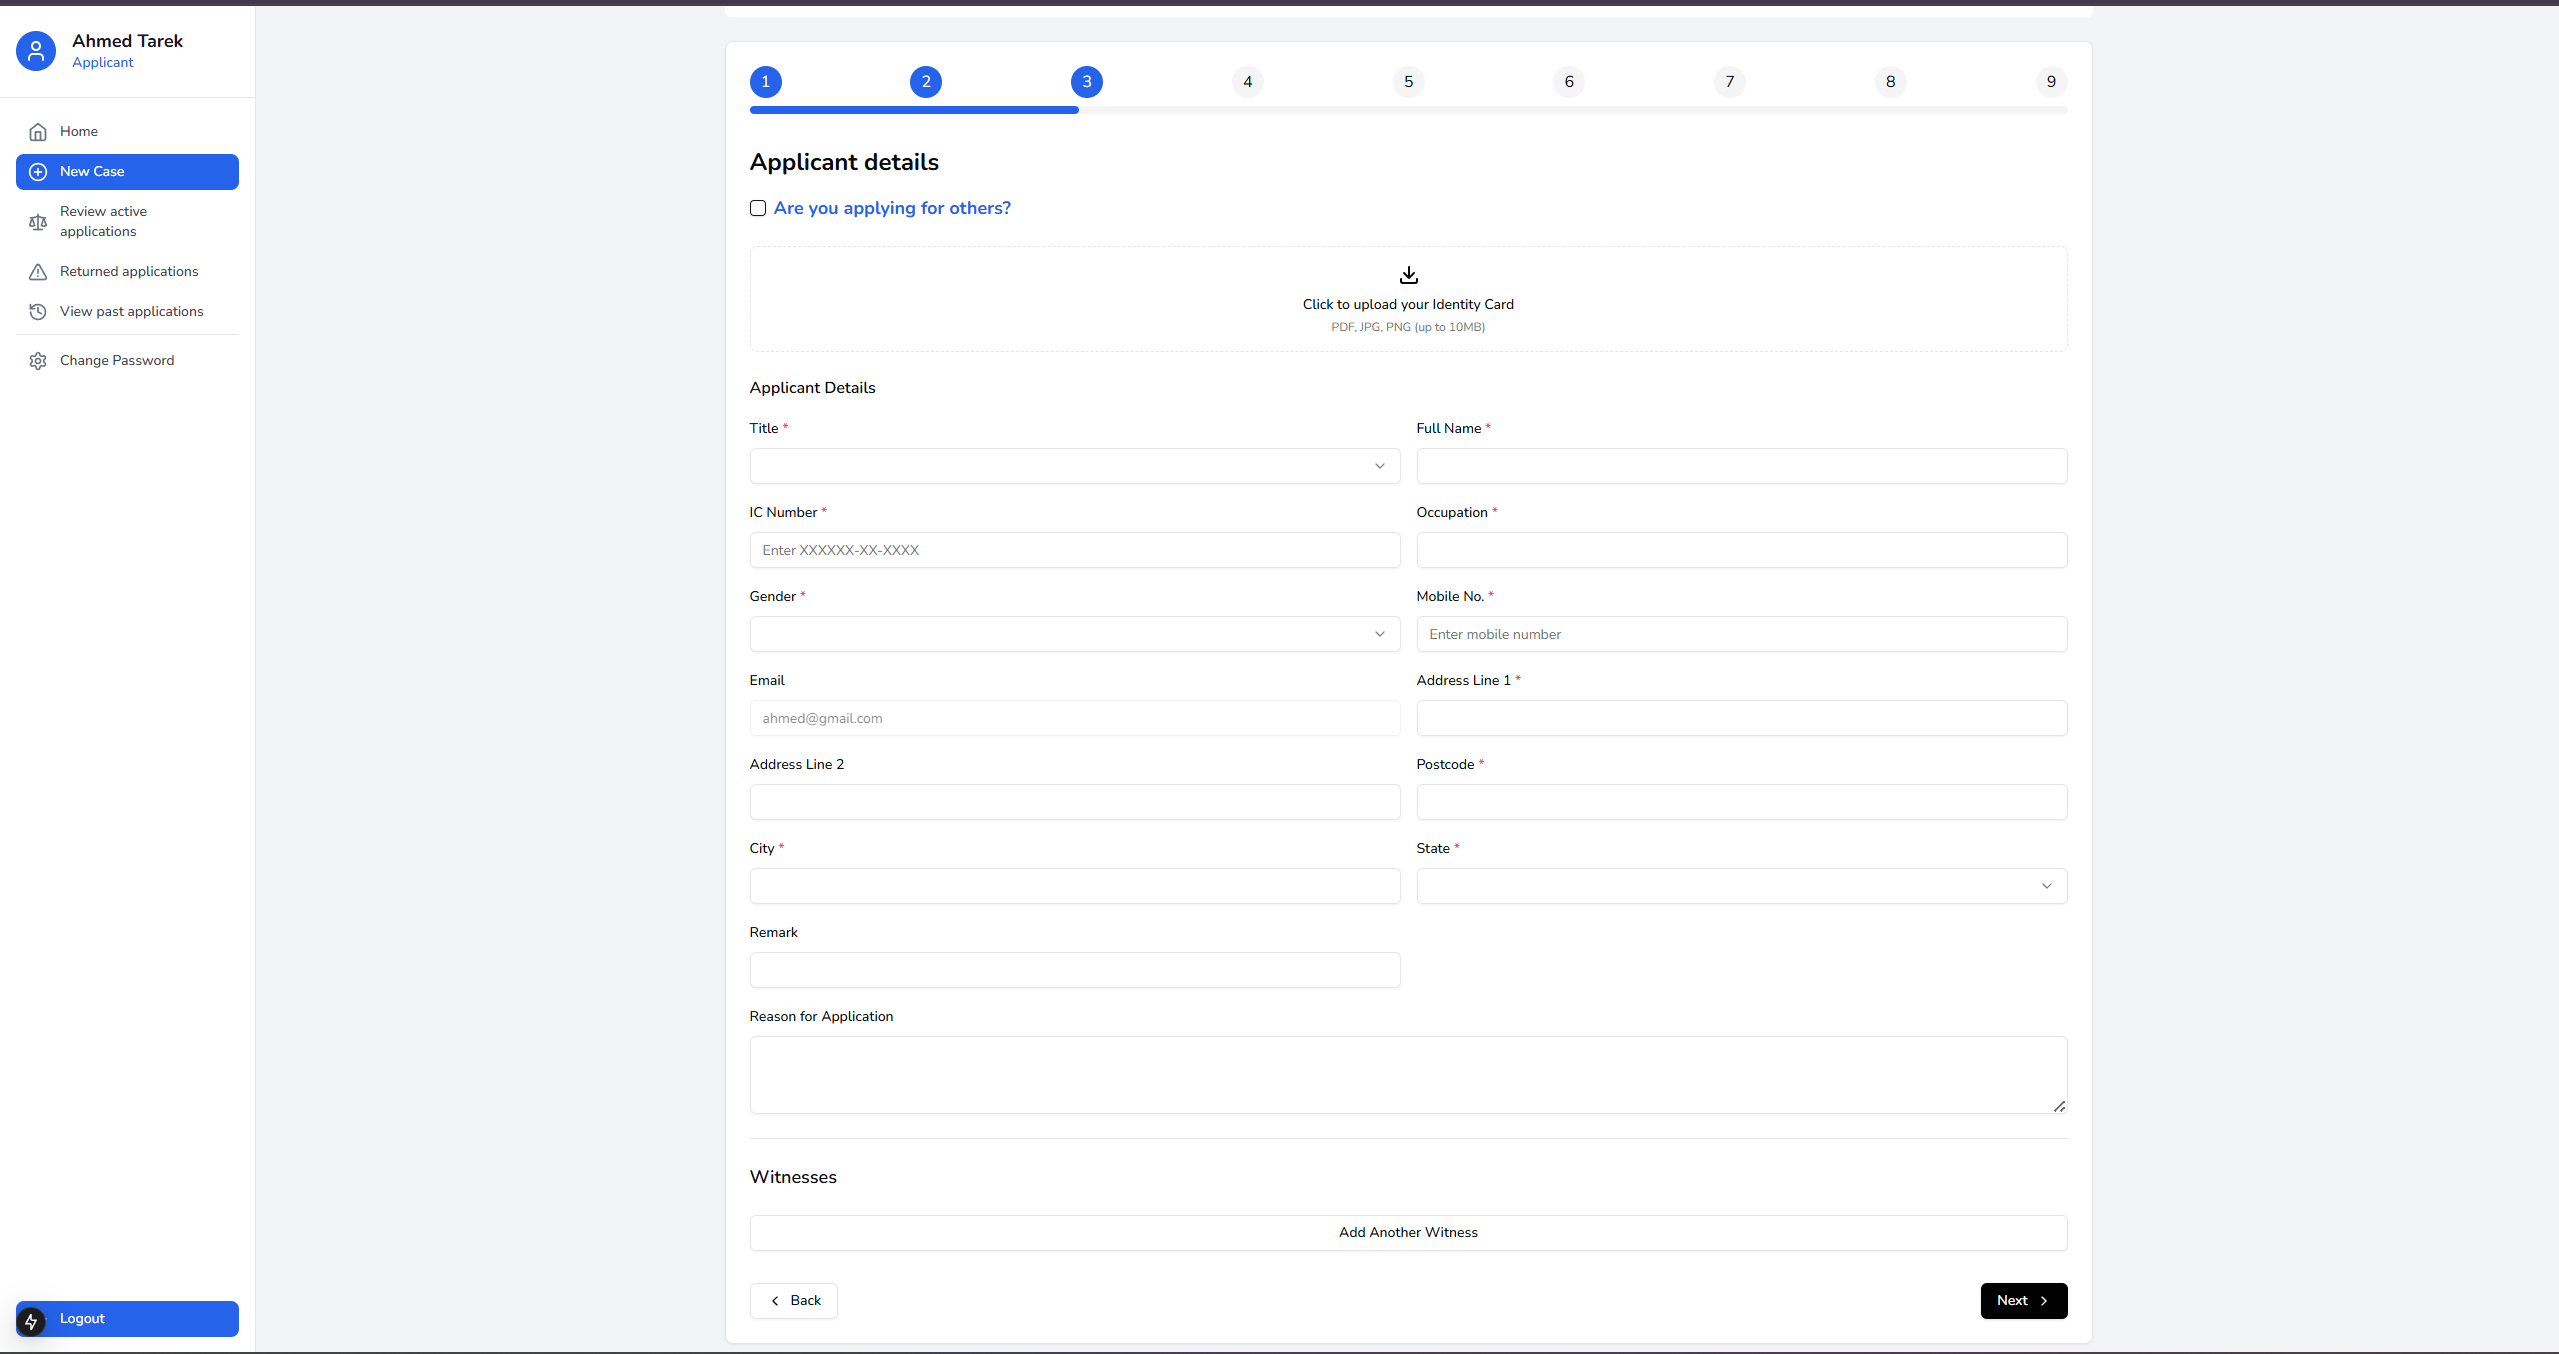
Task: Click the gear icon for Change Password
Action: click(38, 361)
